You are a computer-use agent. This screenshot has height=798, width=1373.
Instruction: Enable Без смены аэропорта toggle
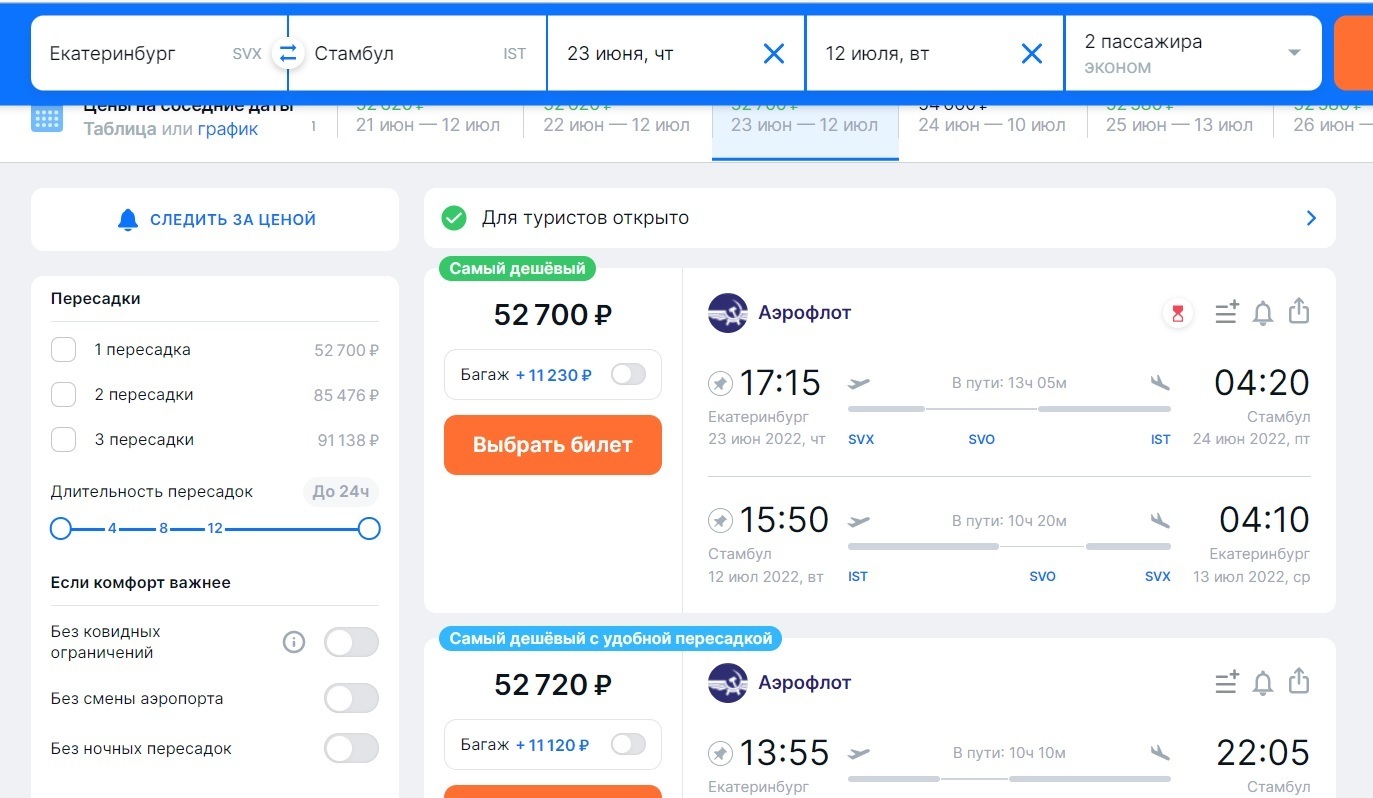(x=351, y=698)
